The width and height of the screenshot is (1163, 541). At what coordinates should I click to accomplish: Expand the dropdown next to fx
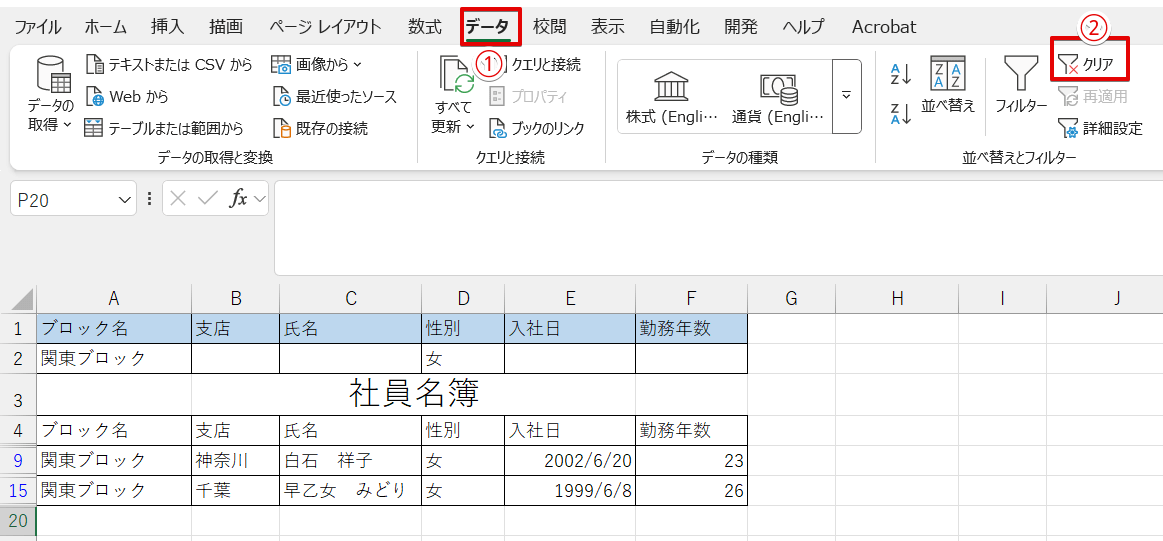pos(260,199)
